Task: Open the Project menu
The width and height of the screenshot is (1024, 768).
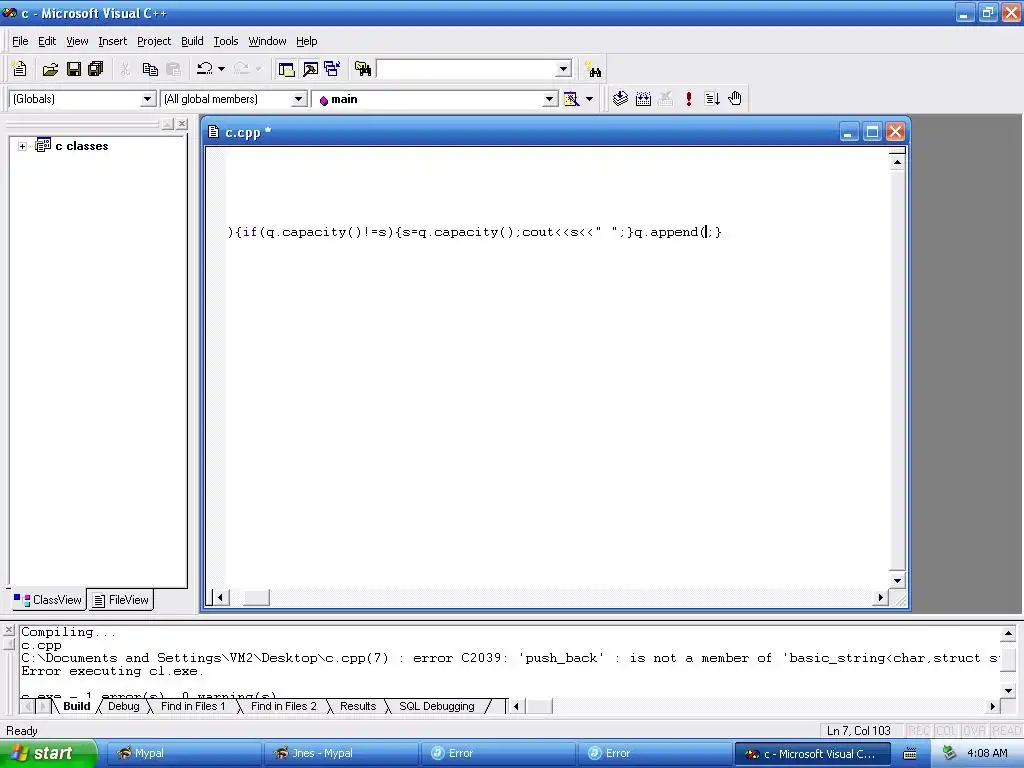Action: tap(154, 41)
